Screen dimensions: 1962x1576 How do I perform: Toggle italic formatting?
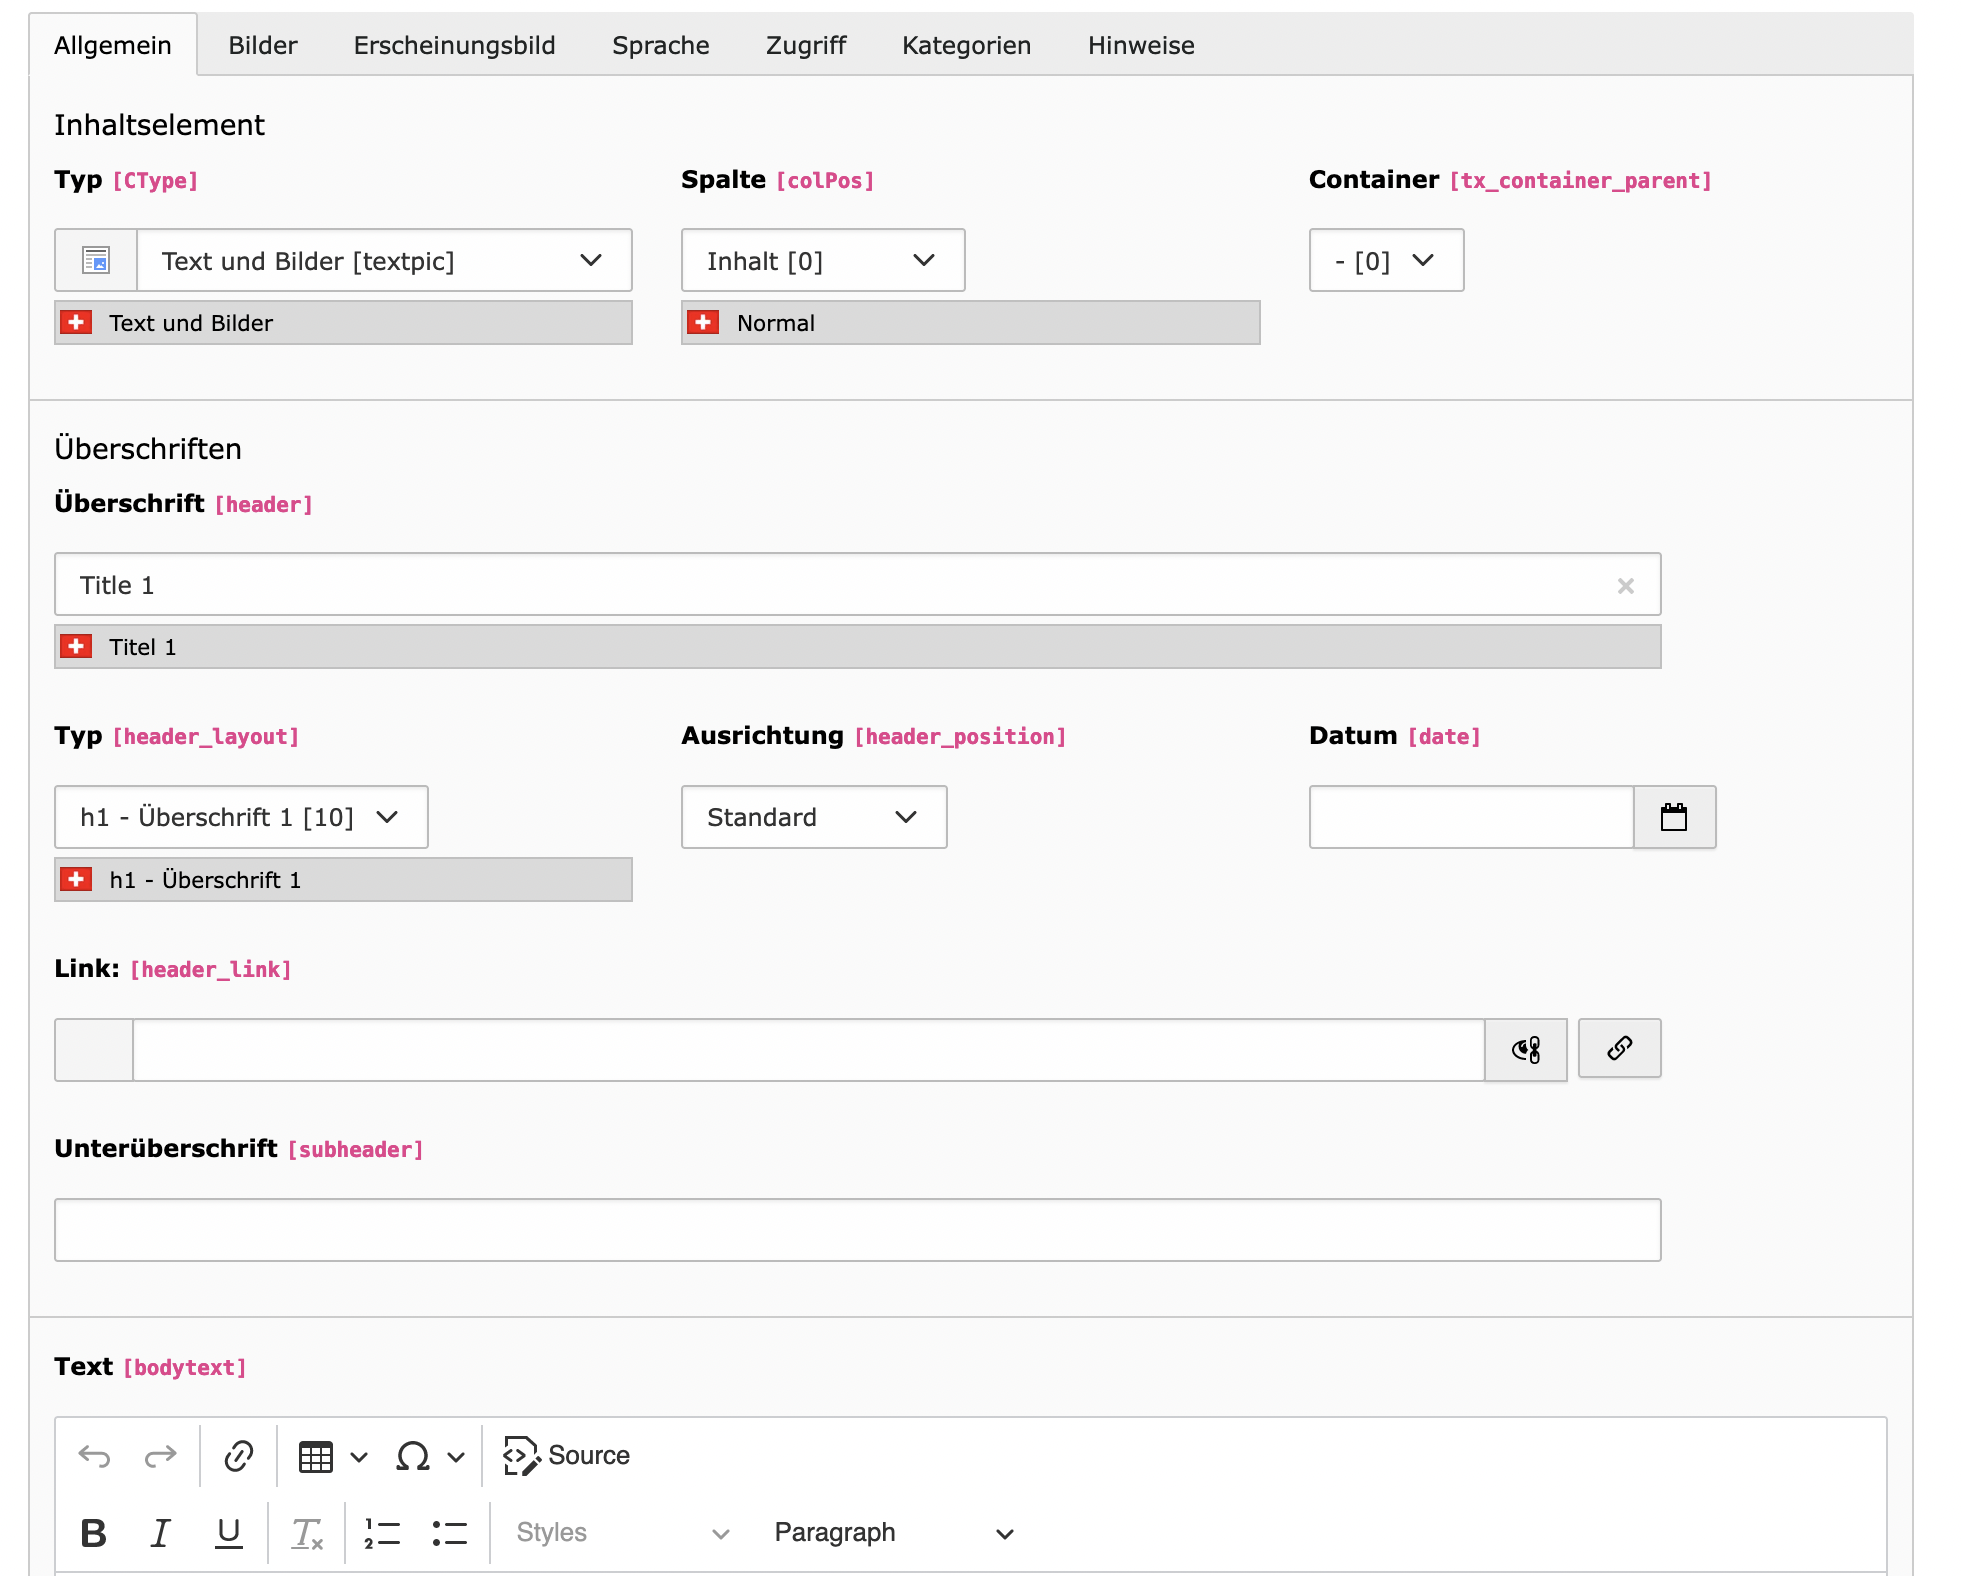click(x=160, y=1533)
